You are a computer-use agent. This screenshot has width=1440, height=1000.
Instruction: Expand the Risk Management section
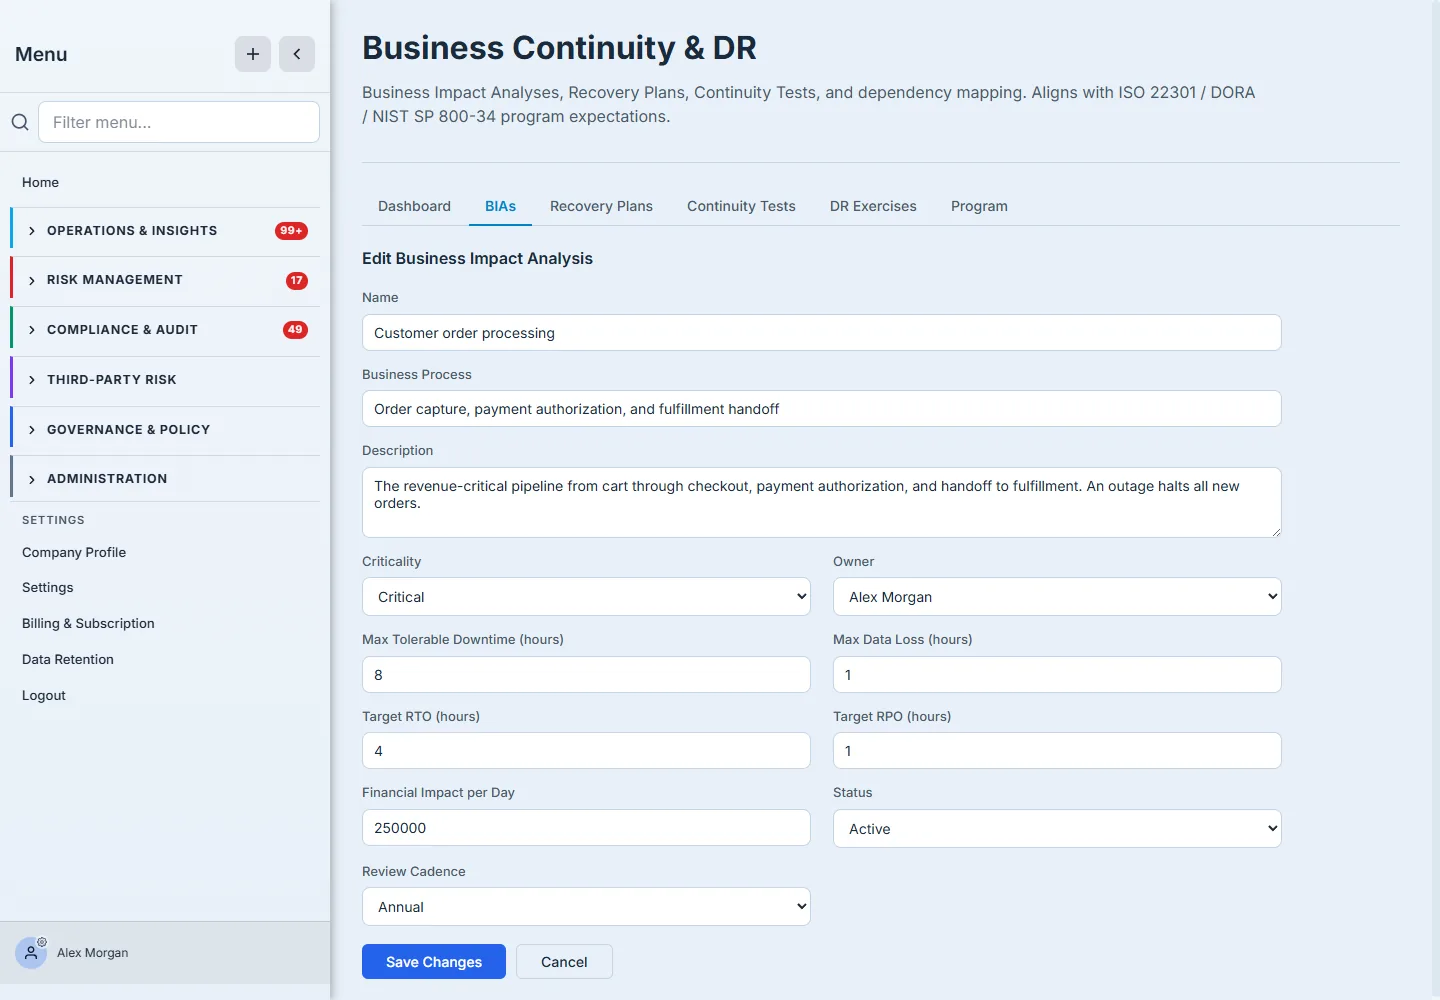click(x=165, y=280)
